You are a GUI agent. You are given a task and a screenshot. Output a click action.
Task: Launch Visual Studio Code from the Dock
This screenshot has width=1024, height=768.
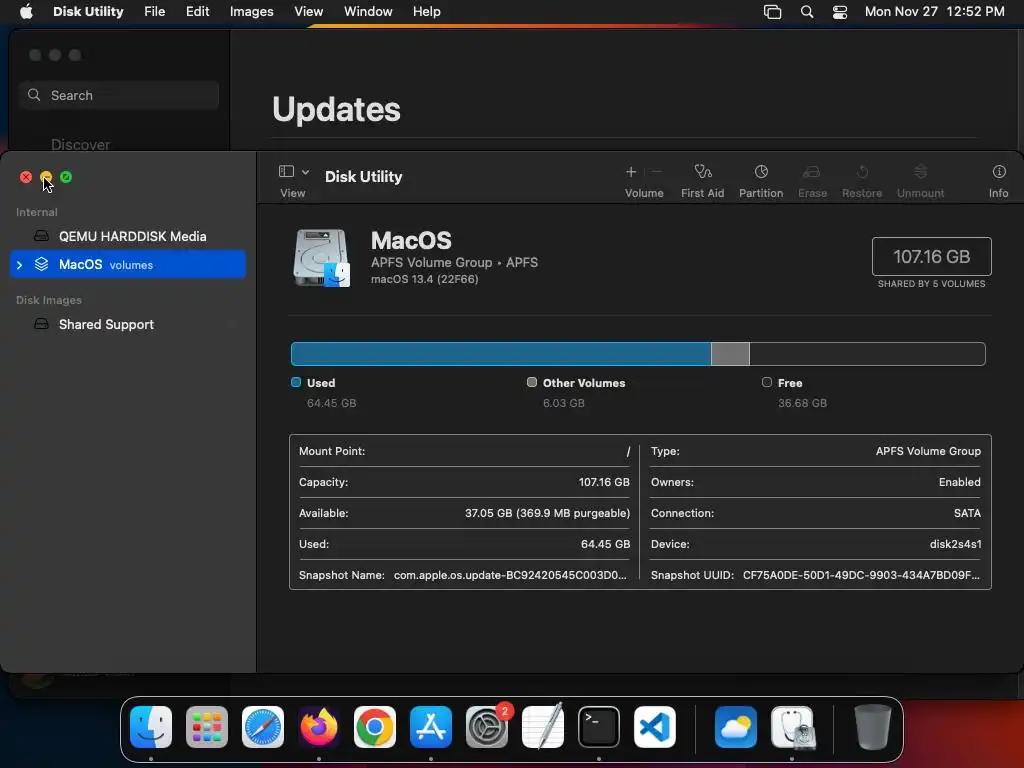pyautogui.click(x=654, y=727)
